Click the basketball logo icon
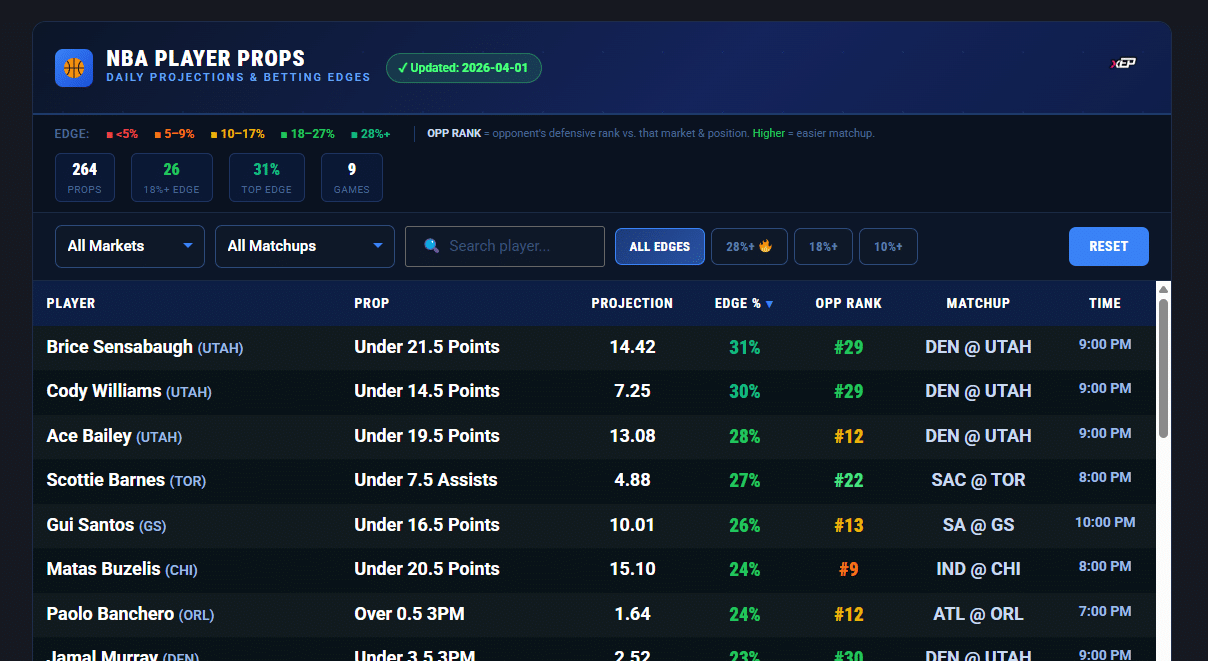The width and height of the screenshot is (1208, 661). (x=74, y=68)
